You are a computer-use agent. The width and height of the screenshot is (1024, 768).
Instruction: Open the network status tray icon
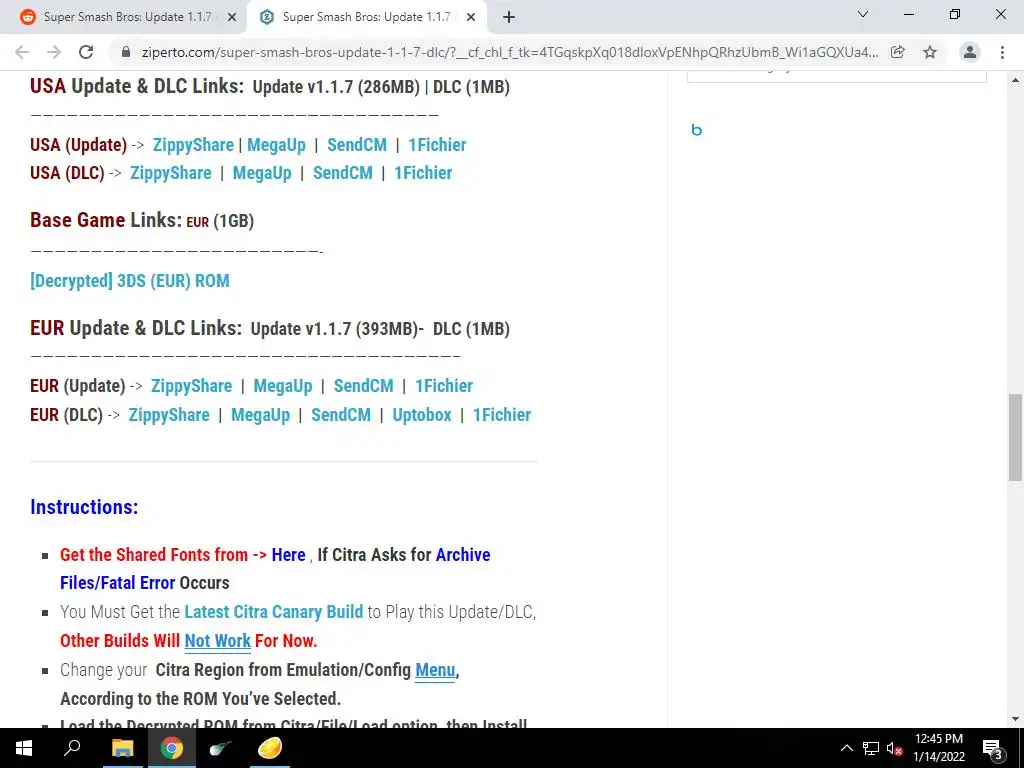pos(871,748)
